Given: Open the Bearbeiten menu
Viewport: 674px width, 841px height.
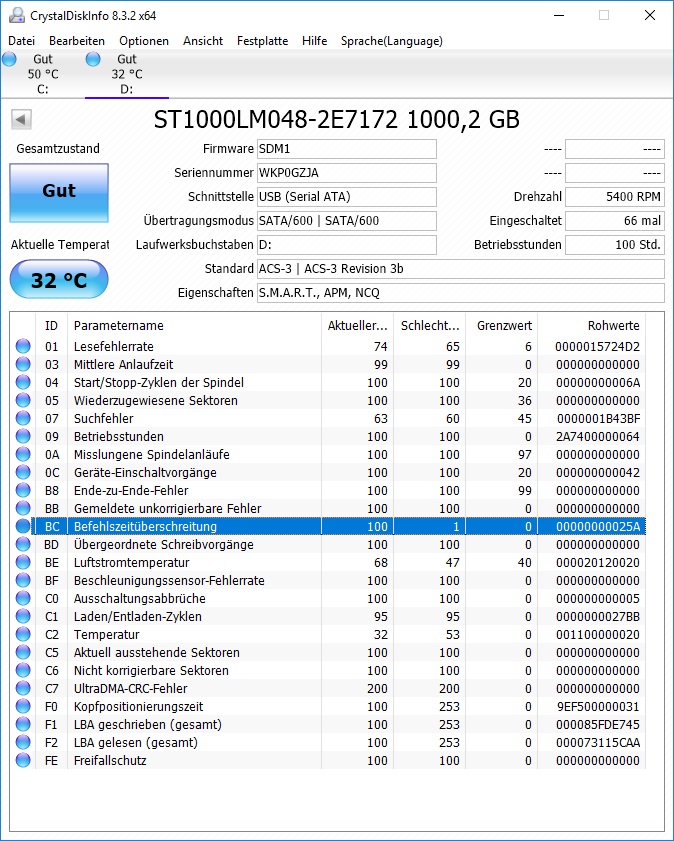Looking at the screenshot, I should point(77,41).
